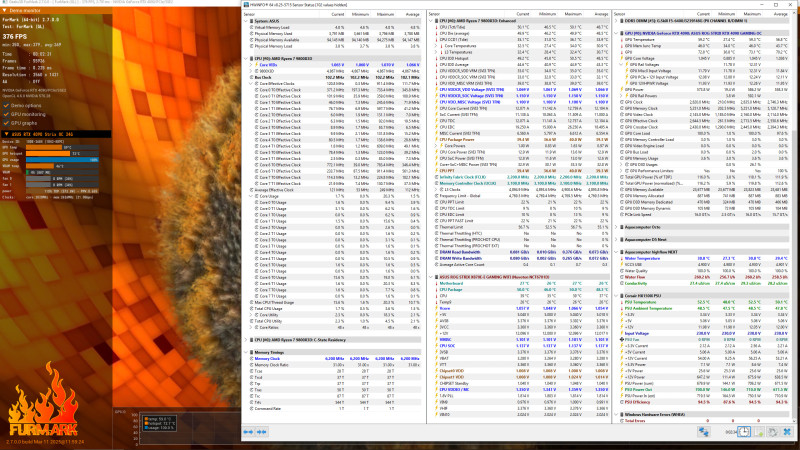This screenshot has width=800, height=450.
Task: Click HWiNFO scroll-left arrows button
Action: 248,432
